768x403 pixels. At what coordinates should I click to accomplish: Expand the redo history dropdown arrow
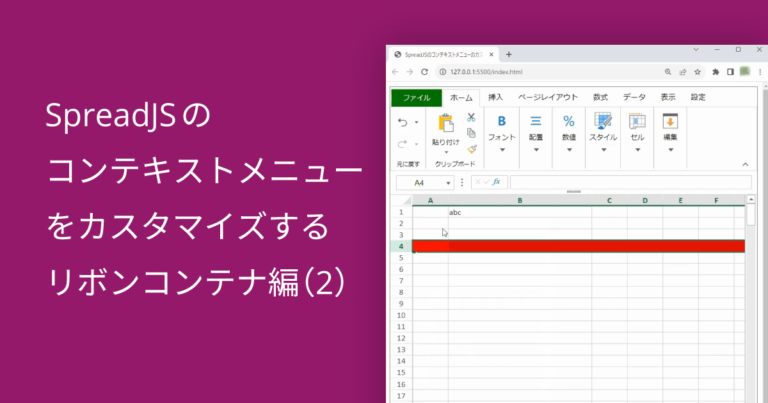click(x=416, y=144)
